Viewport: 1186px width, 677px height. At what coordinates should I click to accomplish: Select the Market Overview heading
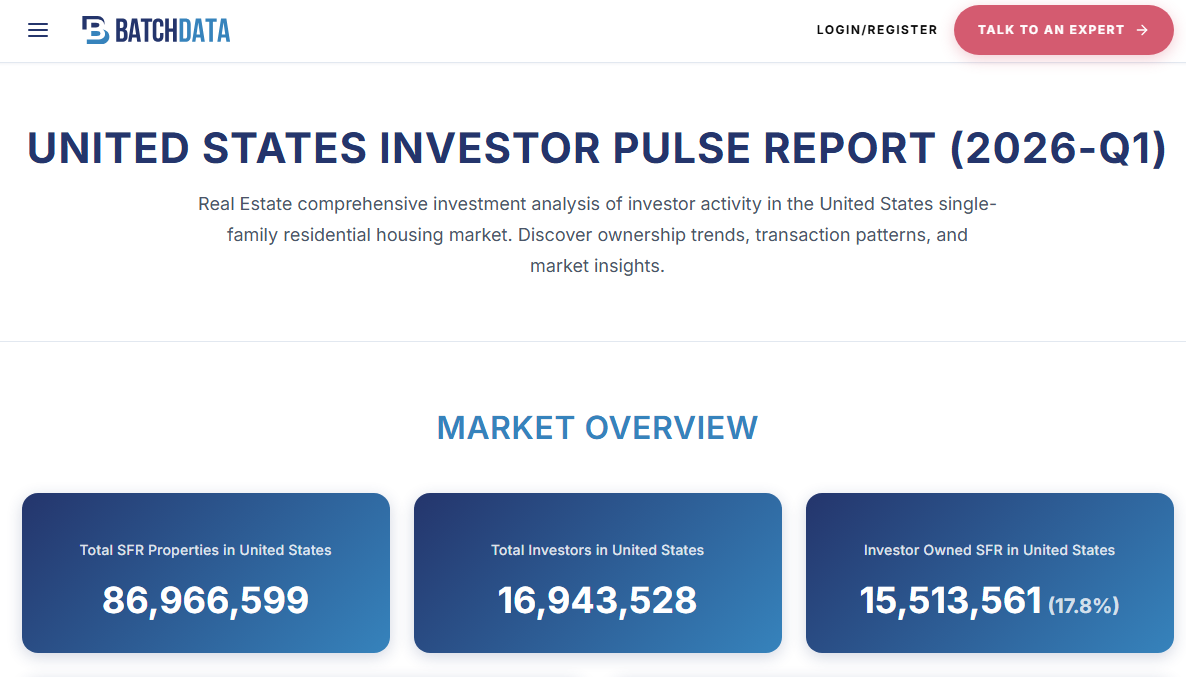(x=598, y=428)
